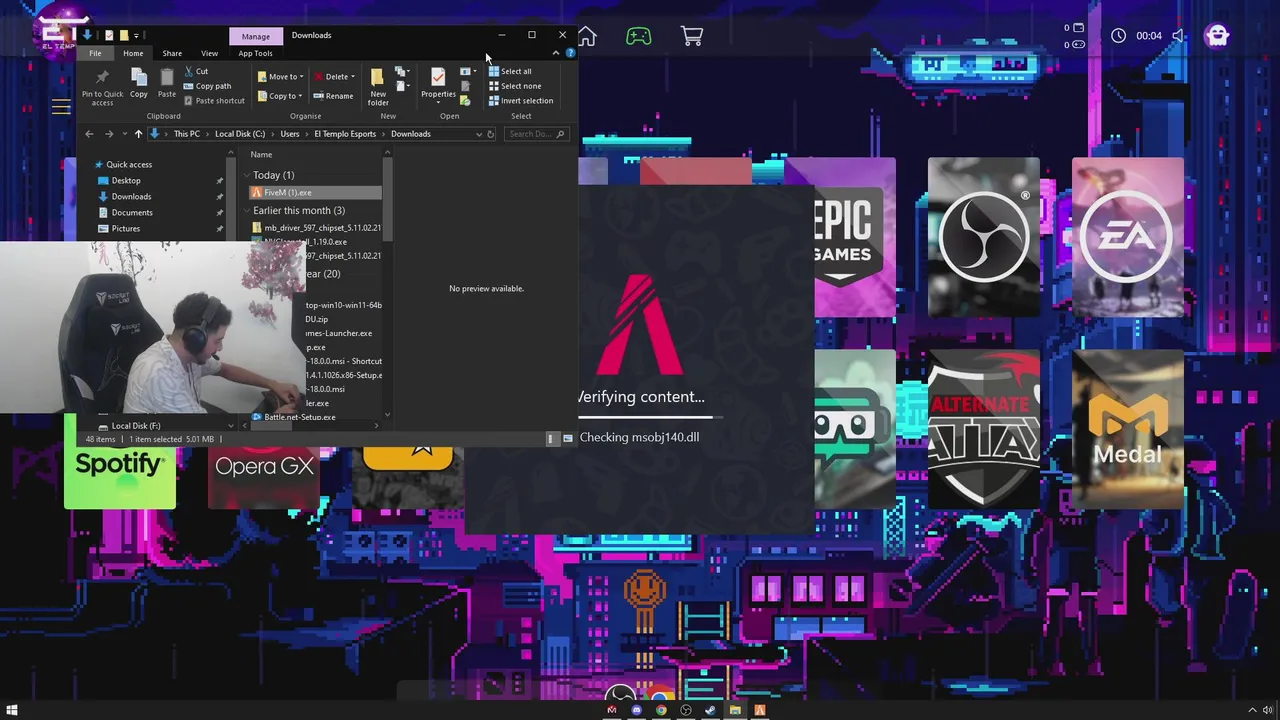This screenshot has width=1280, height=720.
Task: Open Explorer help question mark icon
Action: click(x=570, y=53)
